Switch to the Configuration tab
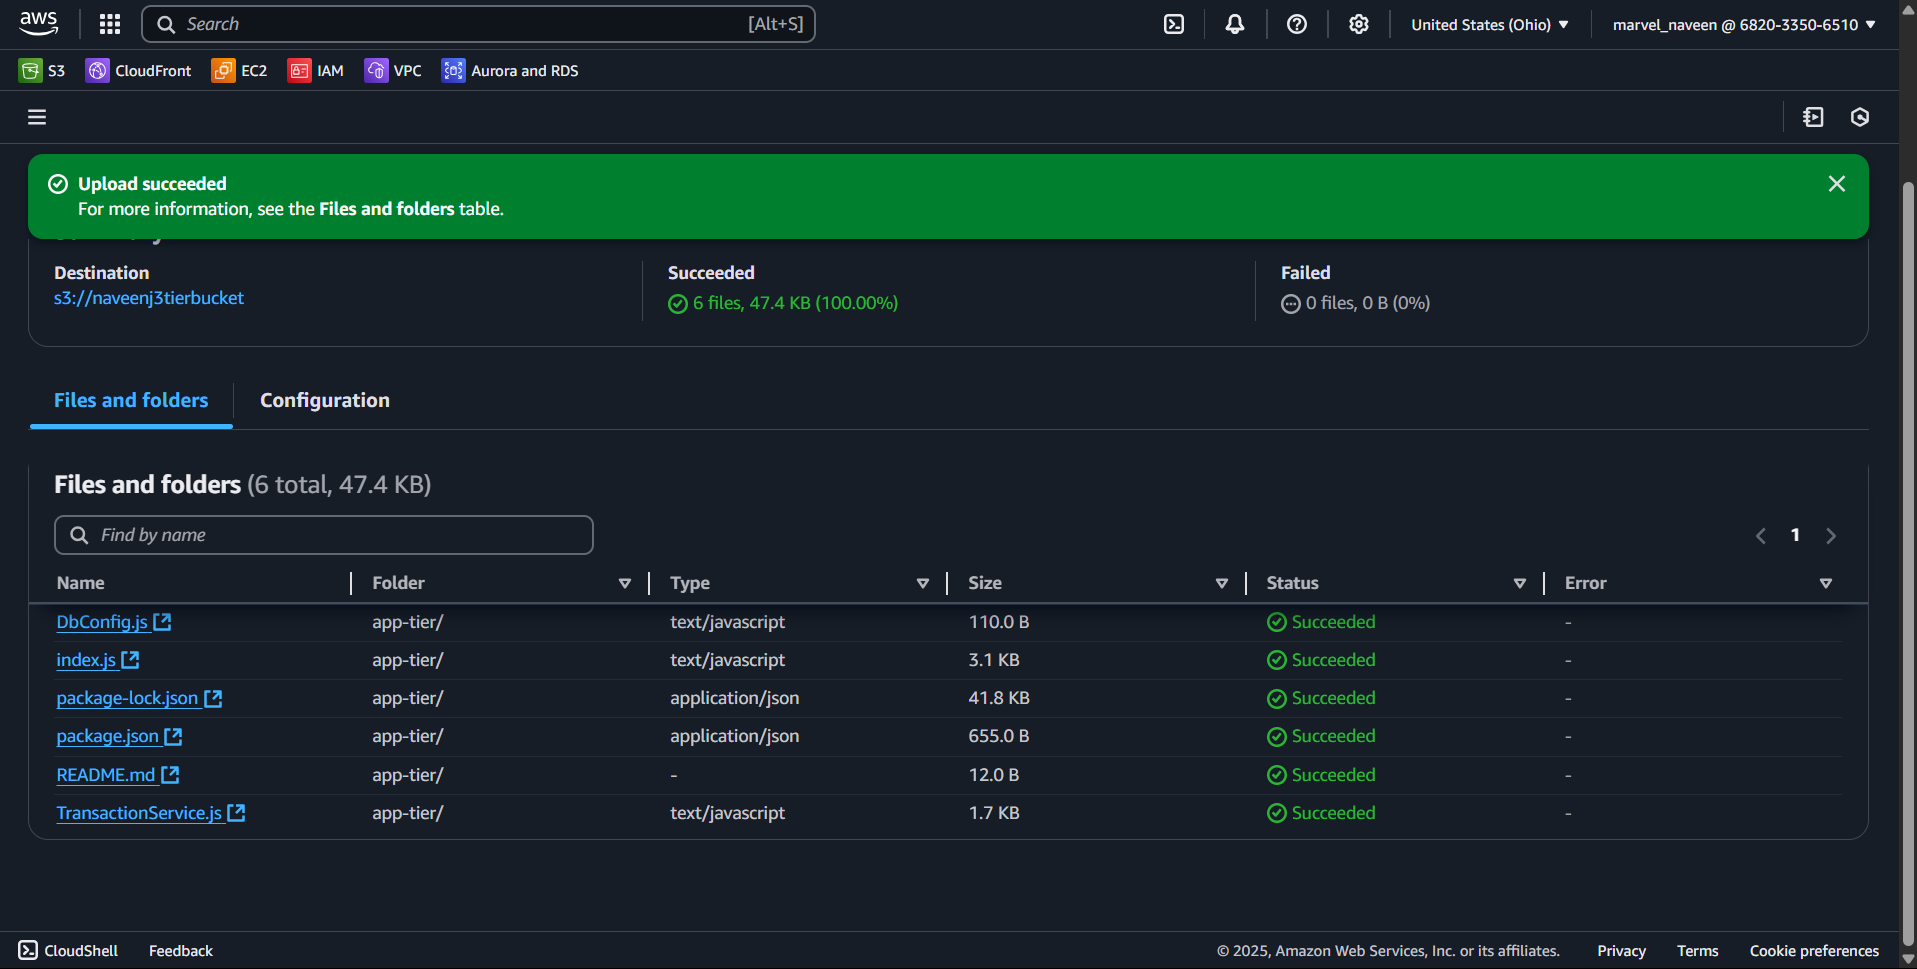Image resolution: width=1917 pixels, height=969 pixels. point(325,401)
